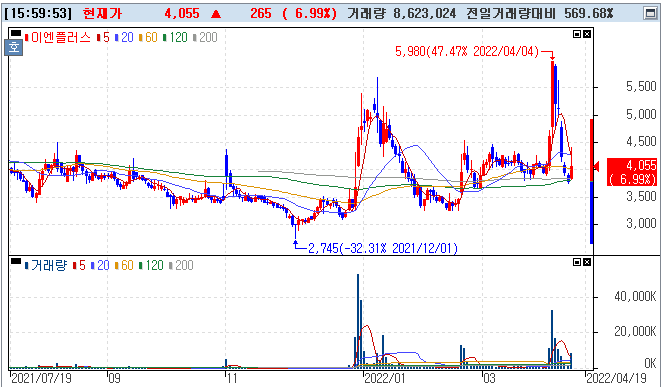Click the 2022/01 date axis label
Screen dimensions: 663x387
(384, 378)
